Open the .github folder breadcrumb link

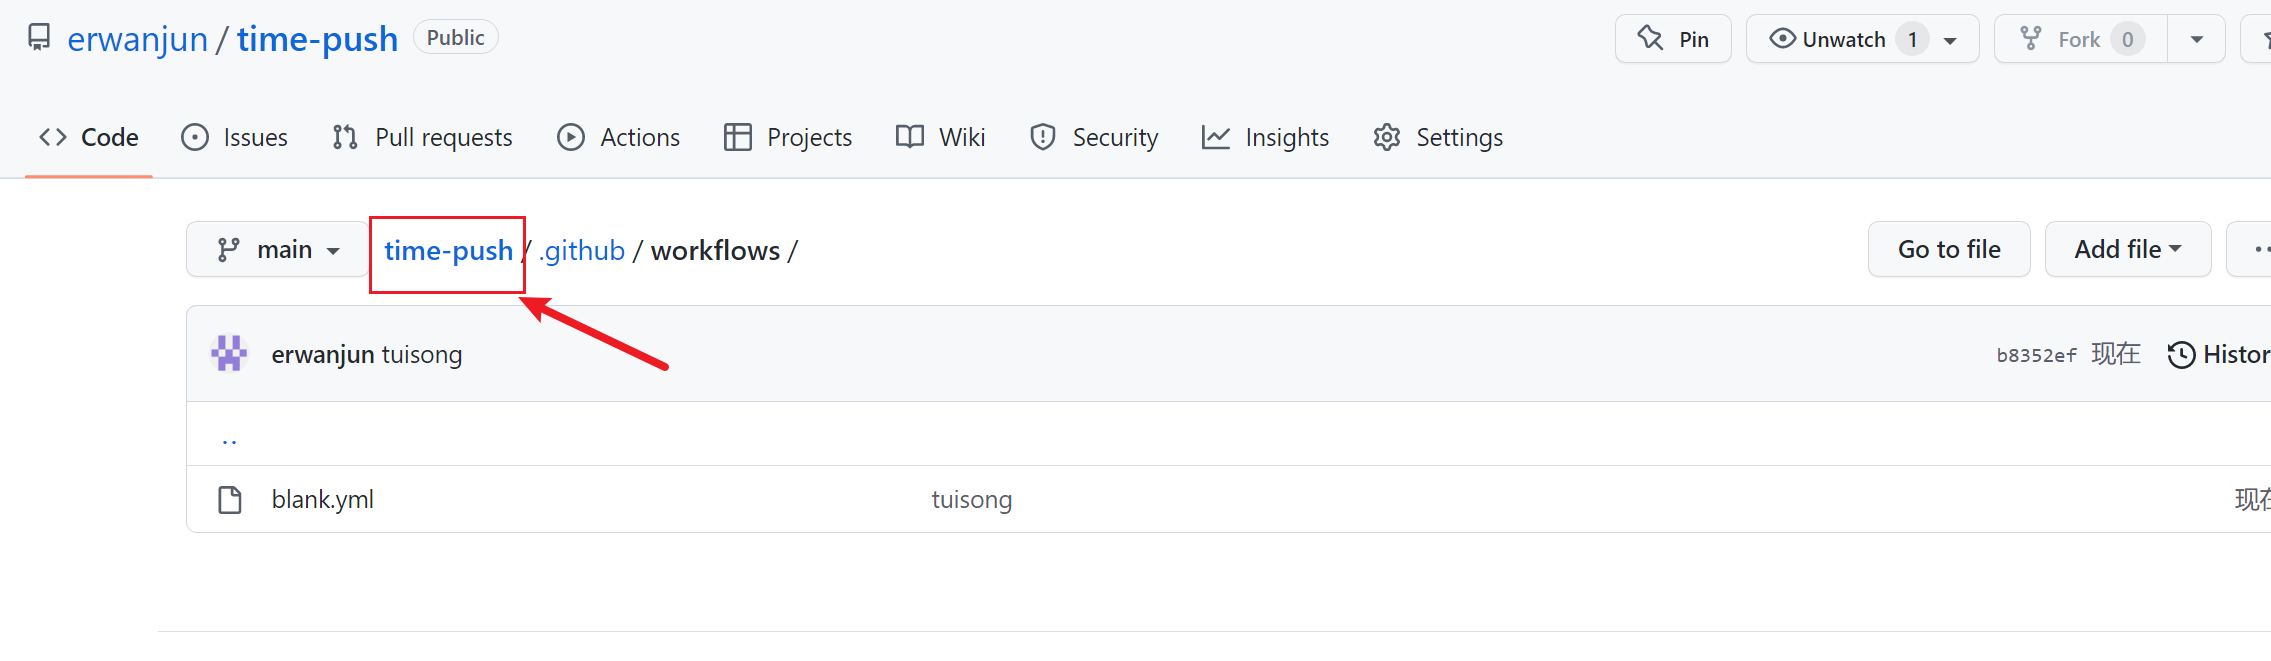[582, 250]
